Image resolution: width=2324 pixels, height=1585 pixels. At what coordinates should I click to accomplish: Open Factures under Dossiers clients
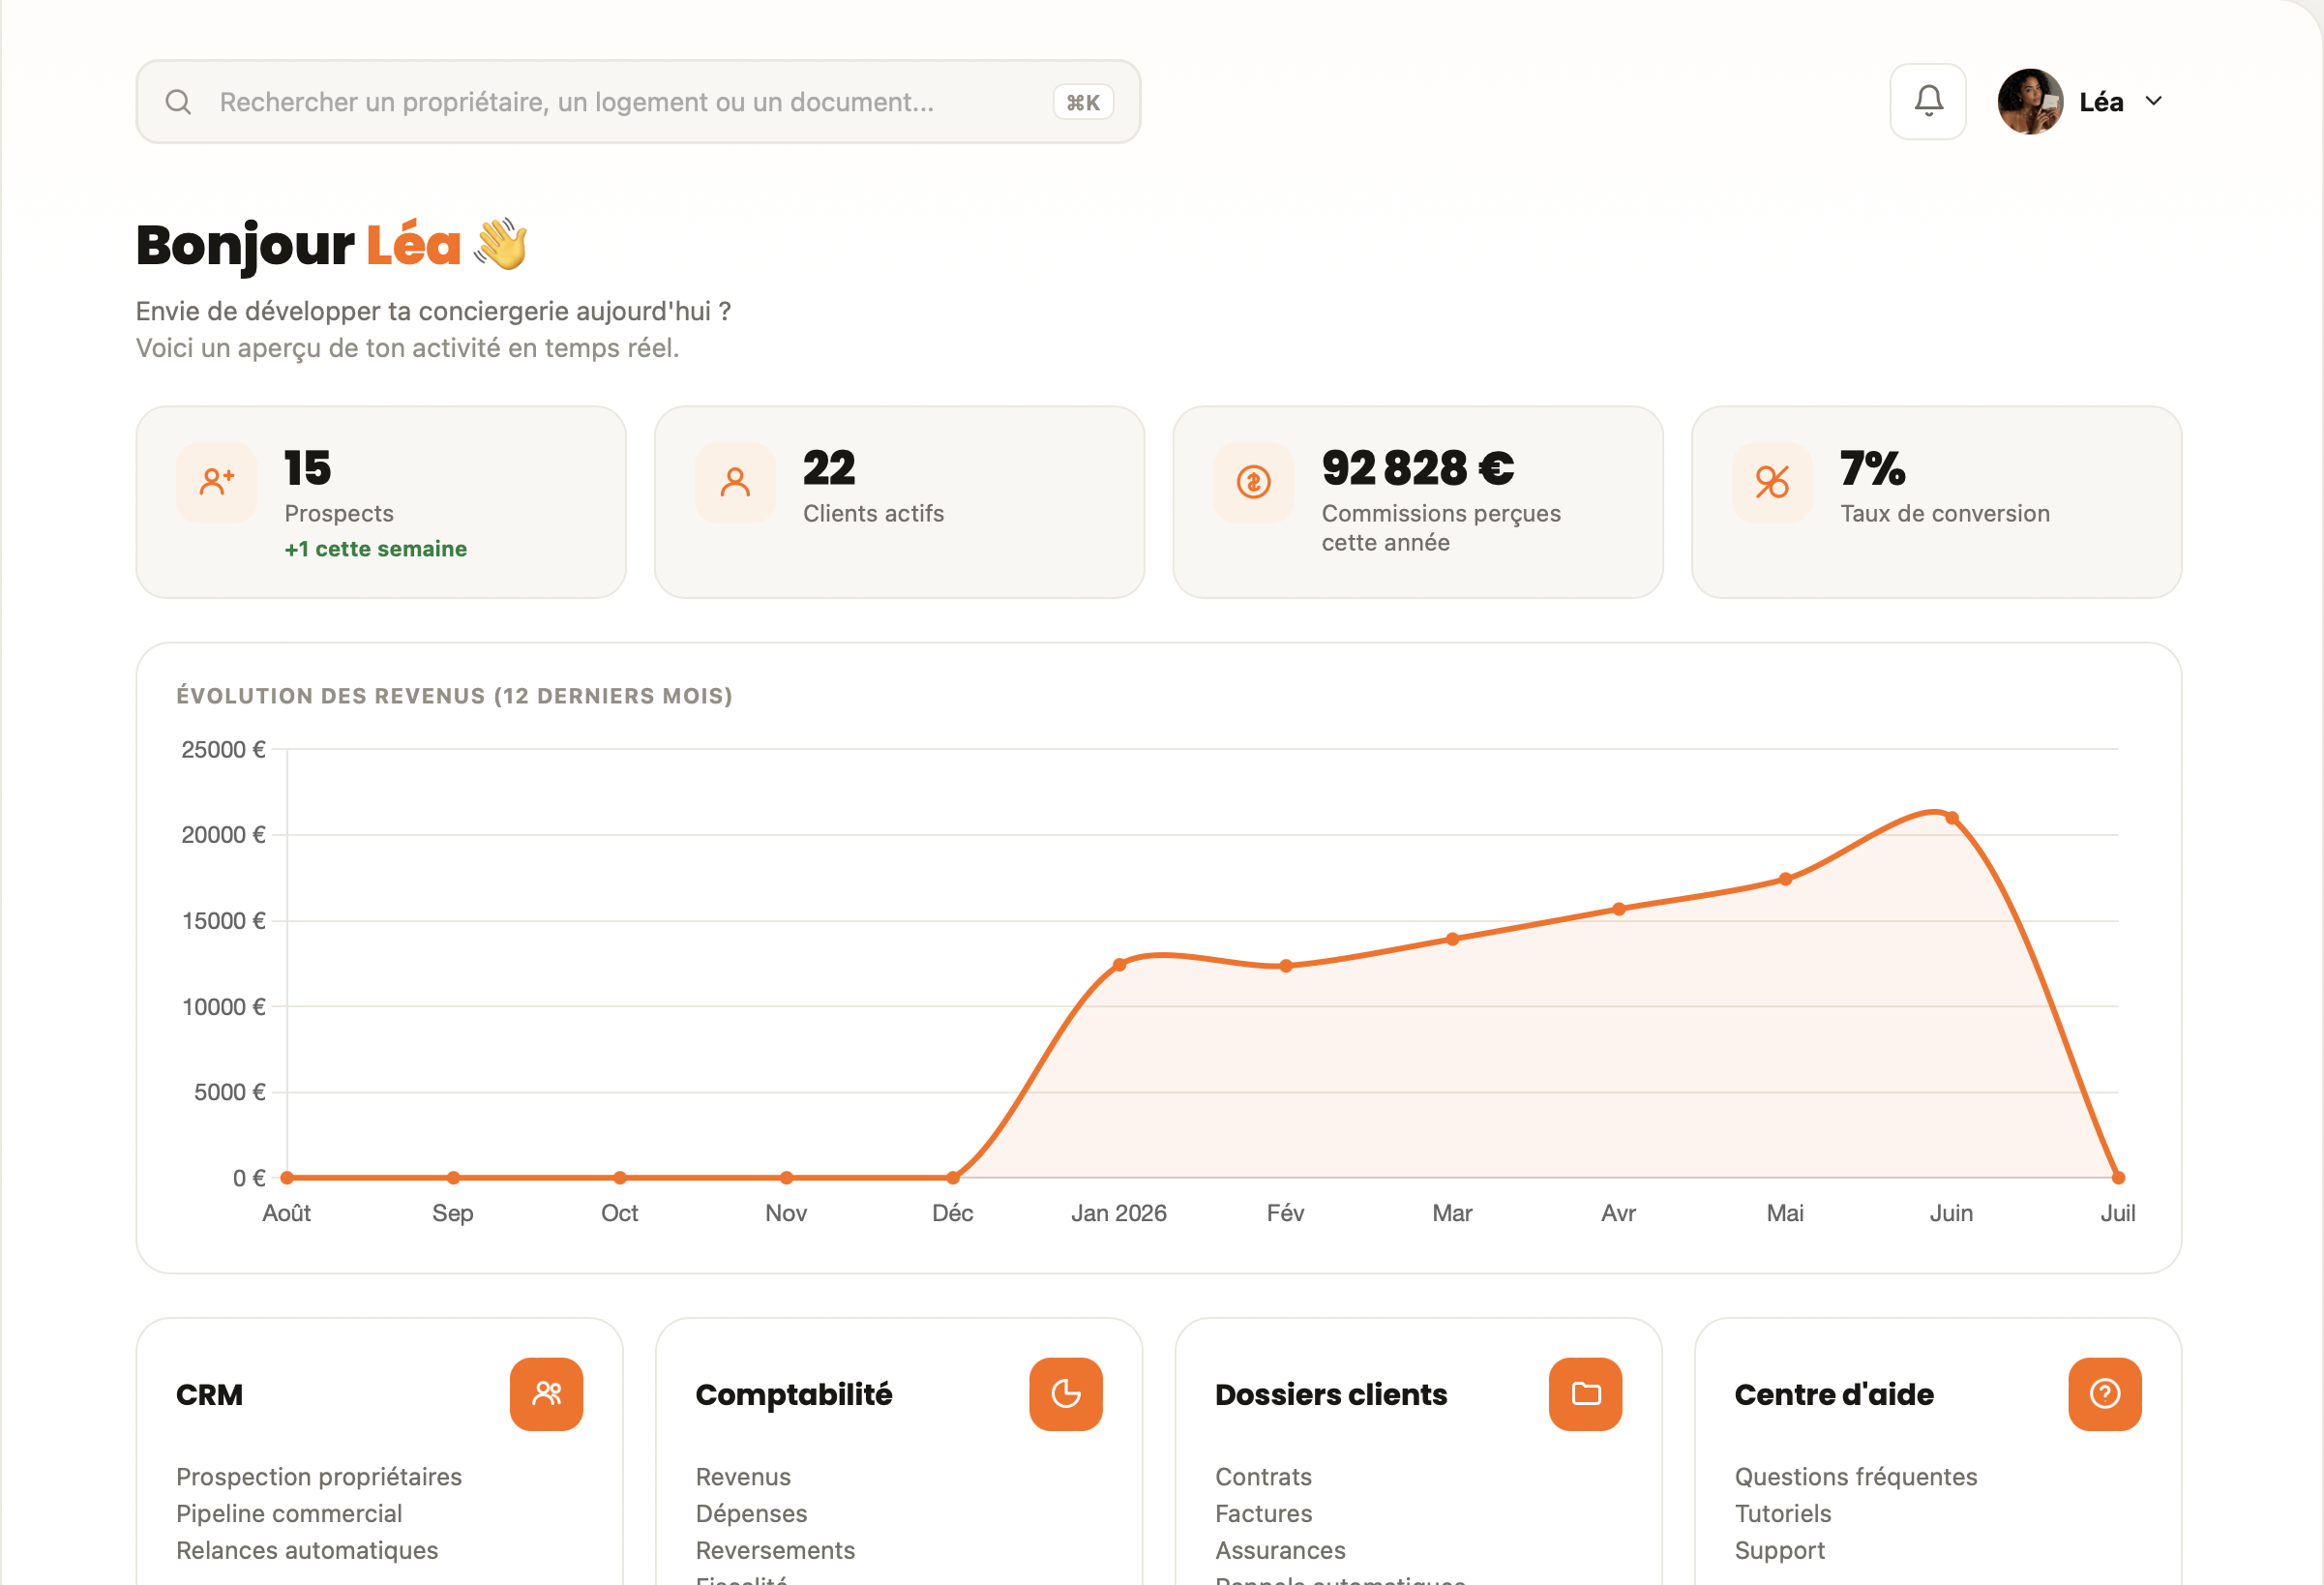pos(1263,1513)
